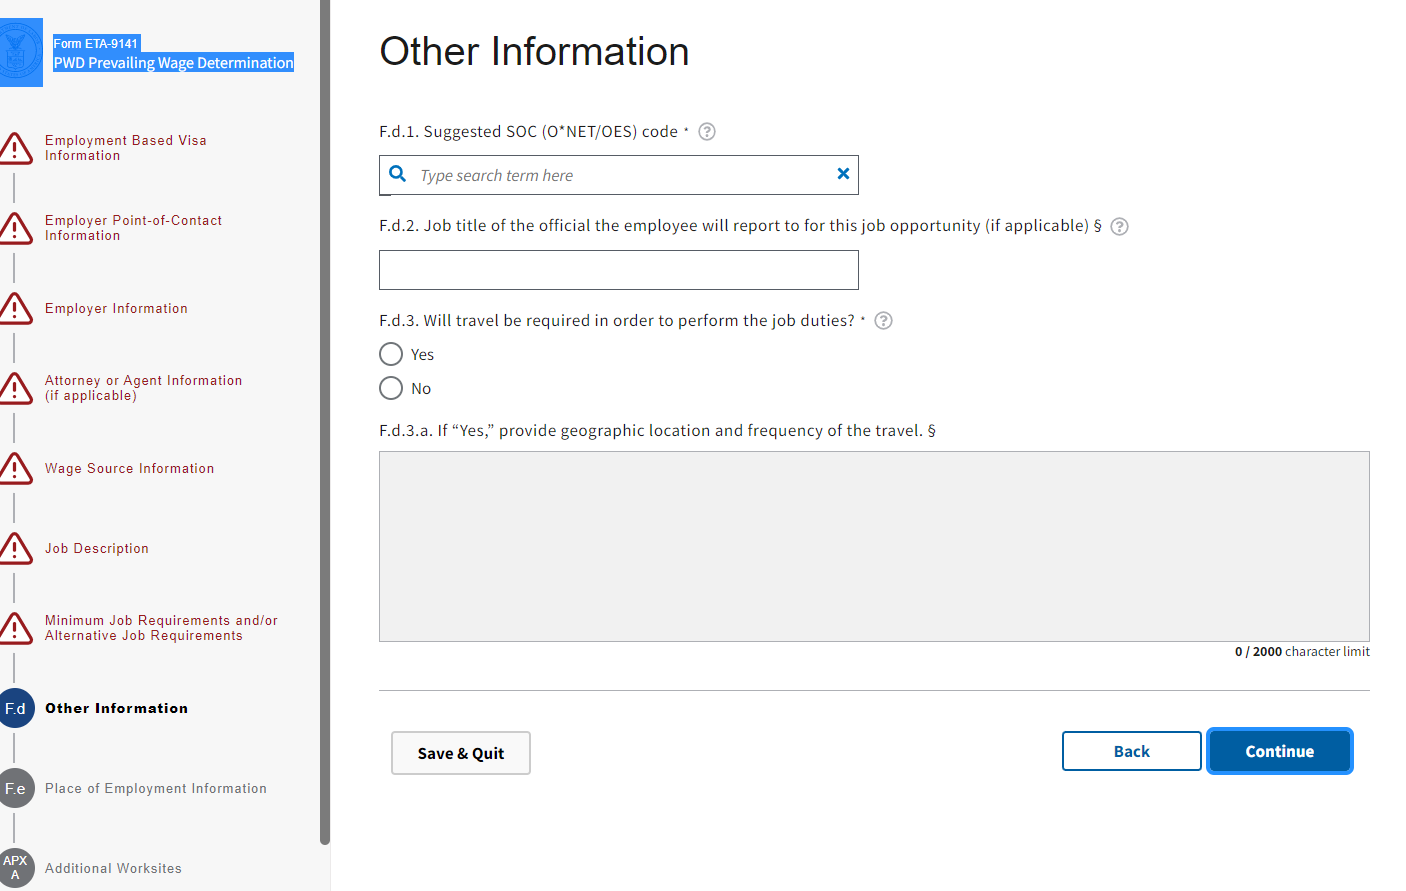1406x891 pixels.
Task: Click the F.d step circle icon
Action: point(16,708)
